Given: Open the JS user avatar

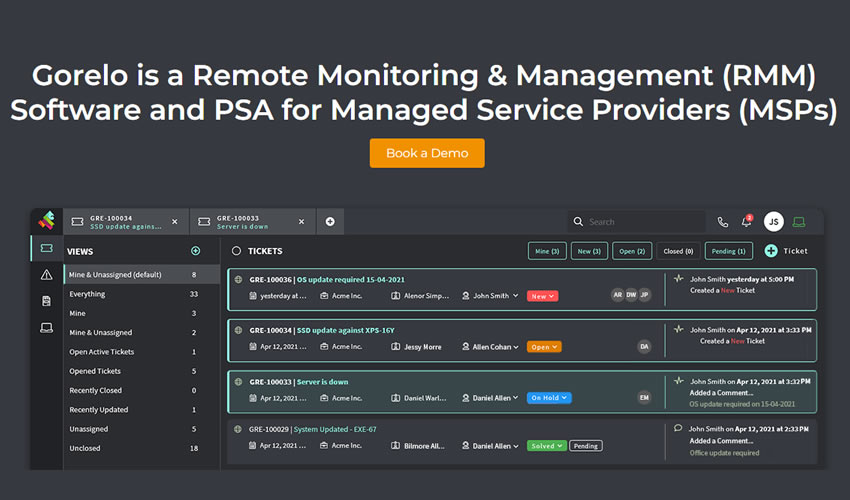Looking at the screenshot, I should [x=774, y=221].
